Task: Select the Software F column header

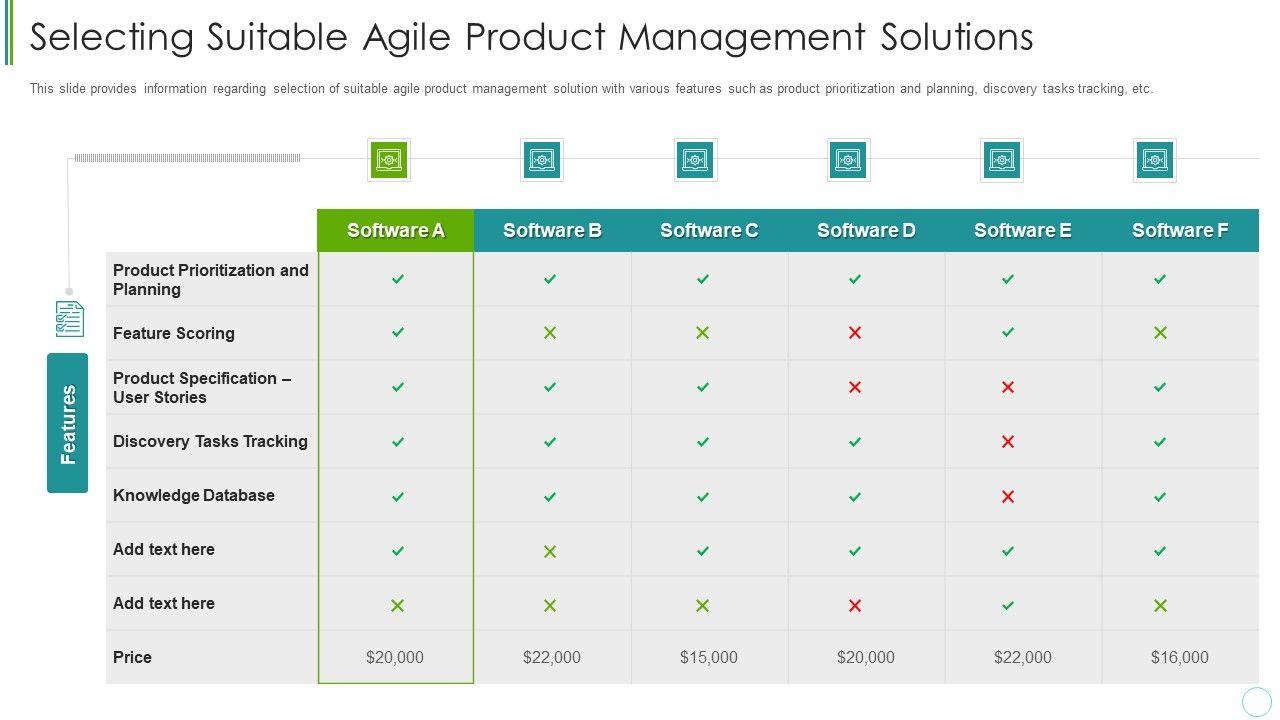Action: tap(1180, 231)
